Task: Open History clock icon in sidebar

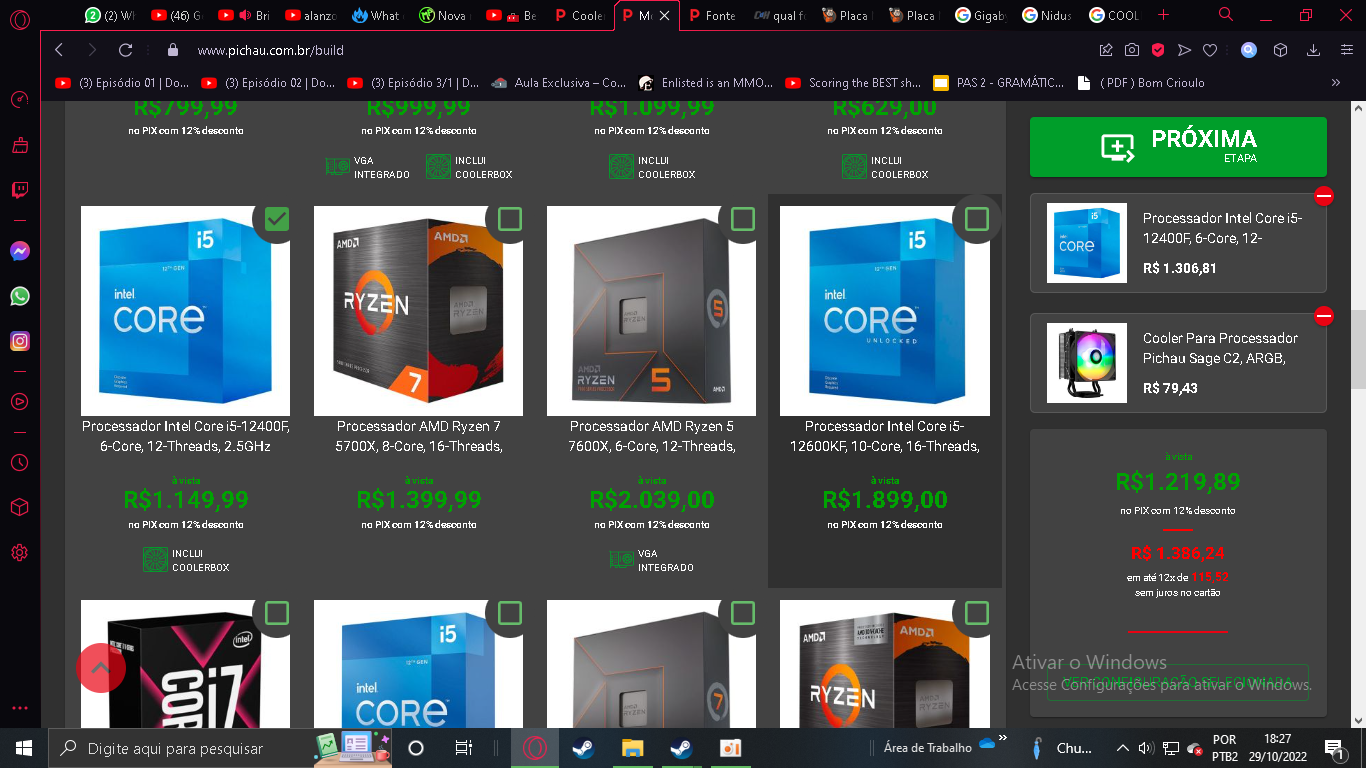Action: coord(20,463)
